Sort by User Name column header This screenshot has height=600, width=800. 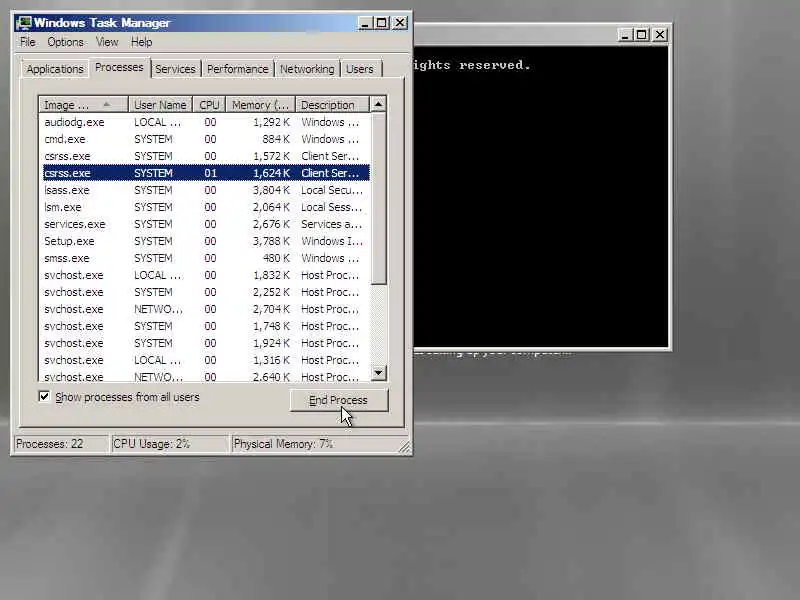click(160, 105)
